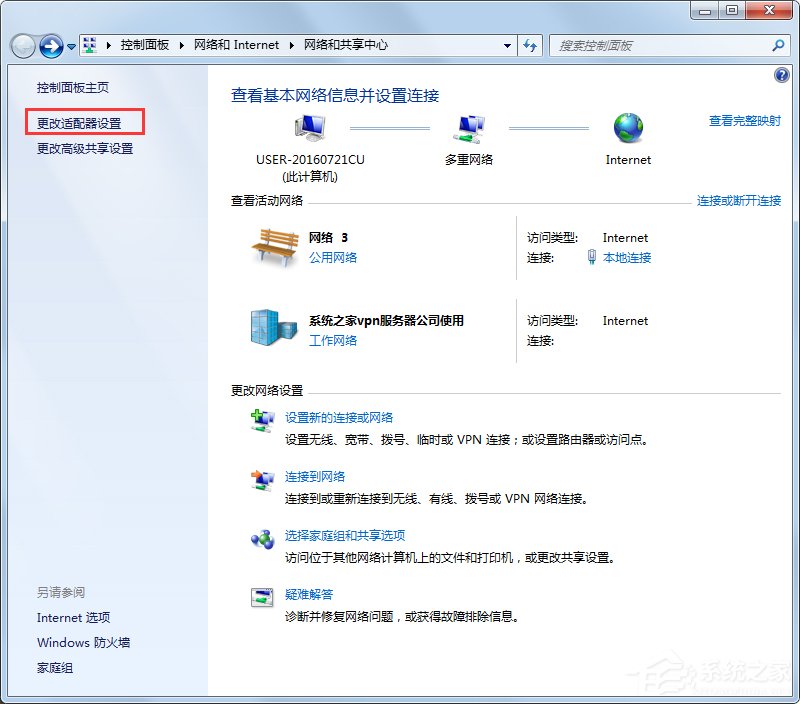The image size is (800, 704).
Task: Click the refresh icon beside address bar
Action: pos(530,45)
